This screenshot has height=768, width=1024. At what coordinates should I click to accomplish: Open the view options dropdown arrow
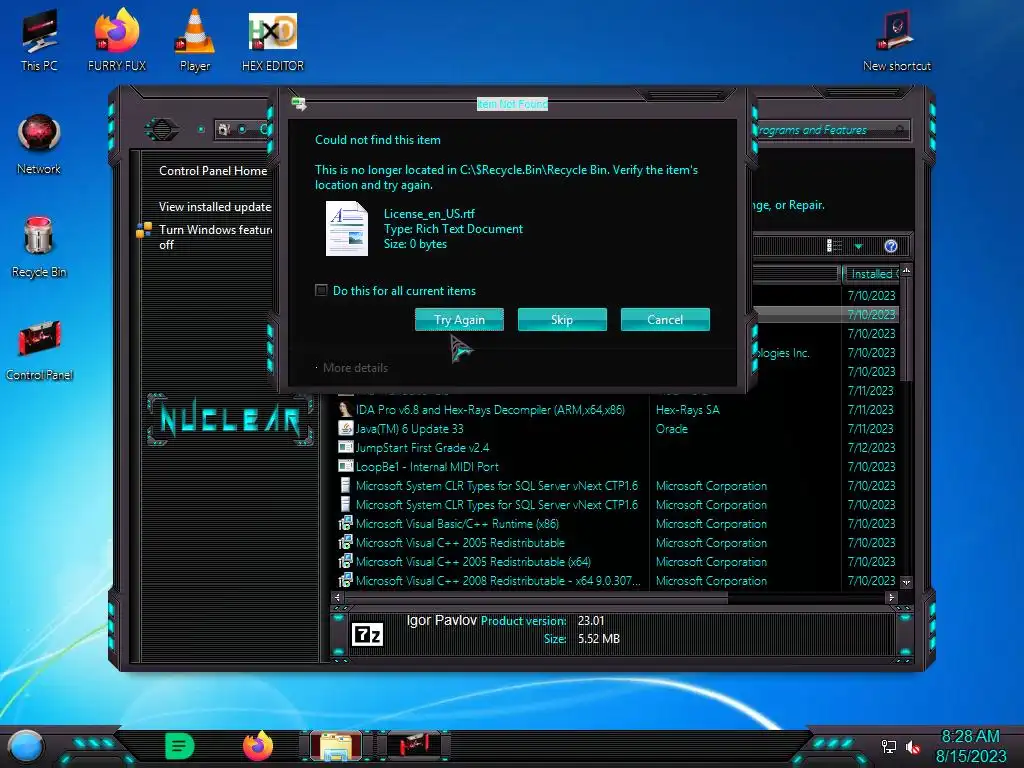(859, 246)
